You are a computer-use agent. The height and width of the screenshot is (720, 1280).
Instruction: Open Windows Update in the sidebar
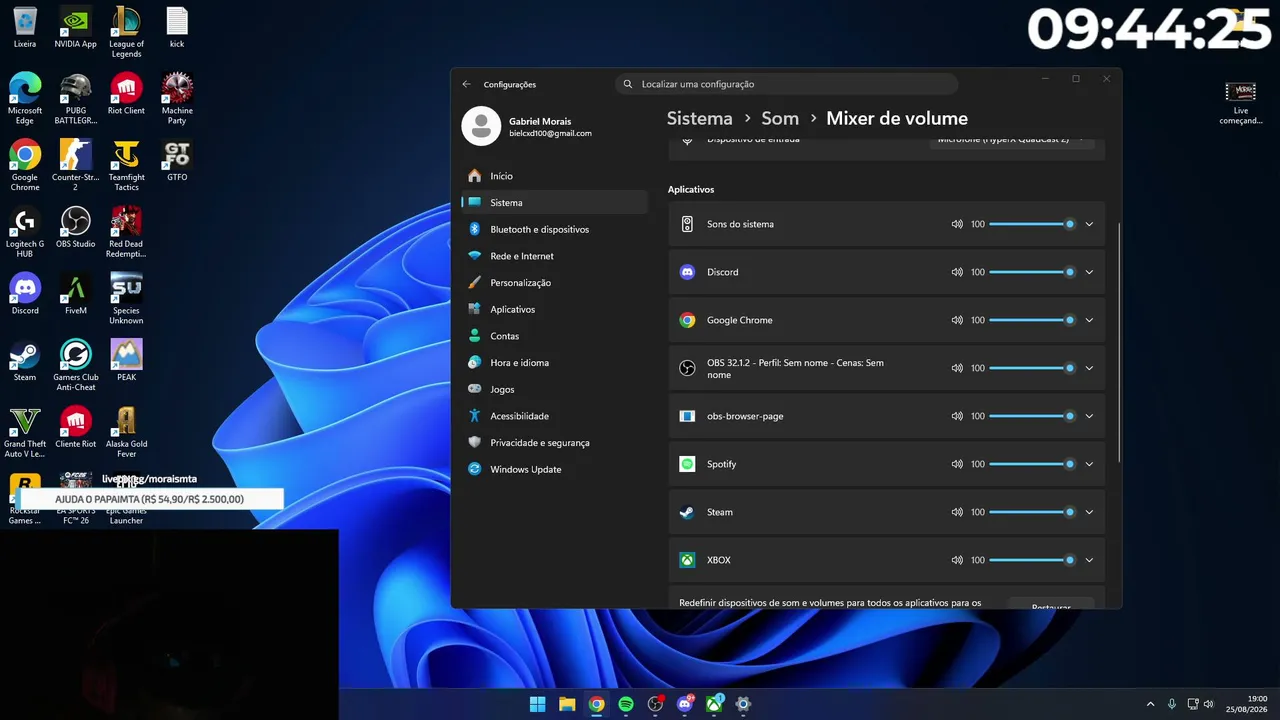pos(555,469)
